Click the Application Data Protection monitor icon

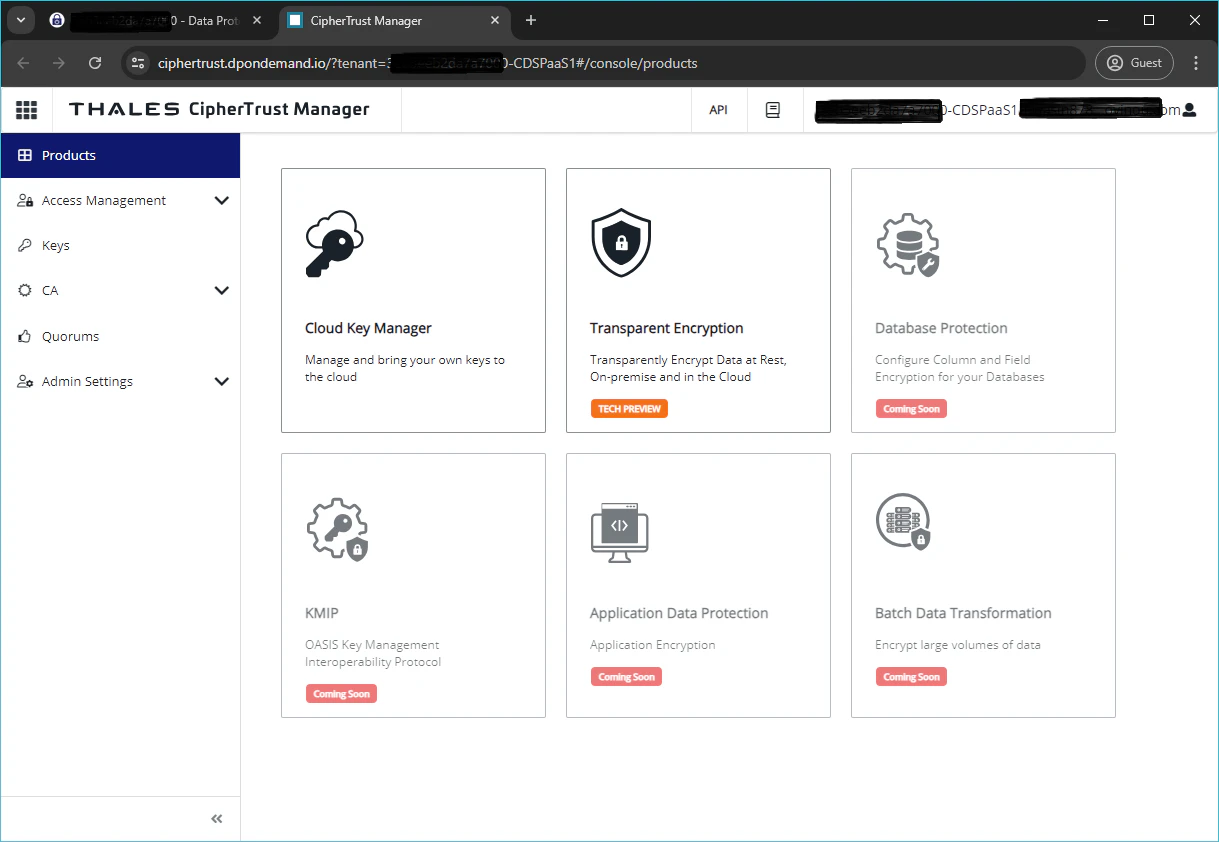[x=620, y=531]
